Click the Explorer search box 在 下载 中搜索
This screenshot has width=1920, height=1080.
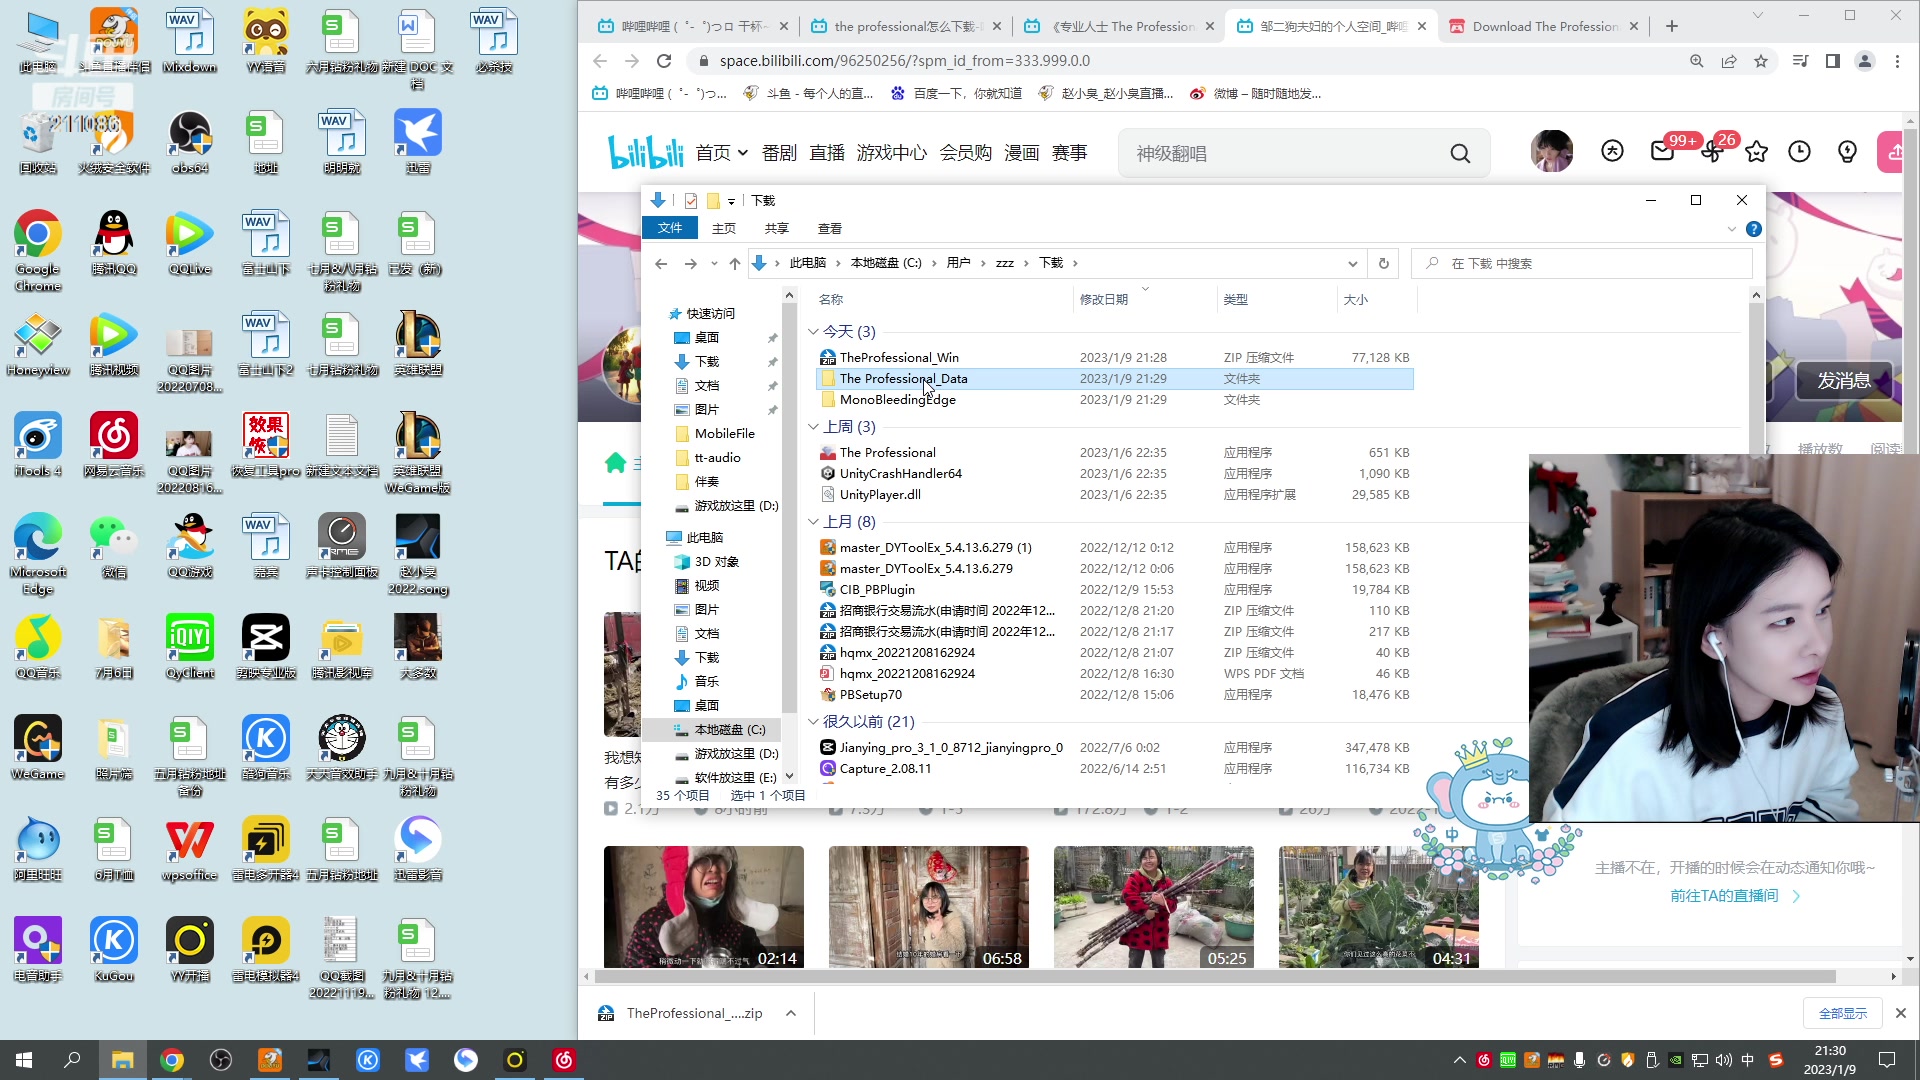click(x=1582, y=263)
